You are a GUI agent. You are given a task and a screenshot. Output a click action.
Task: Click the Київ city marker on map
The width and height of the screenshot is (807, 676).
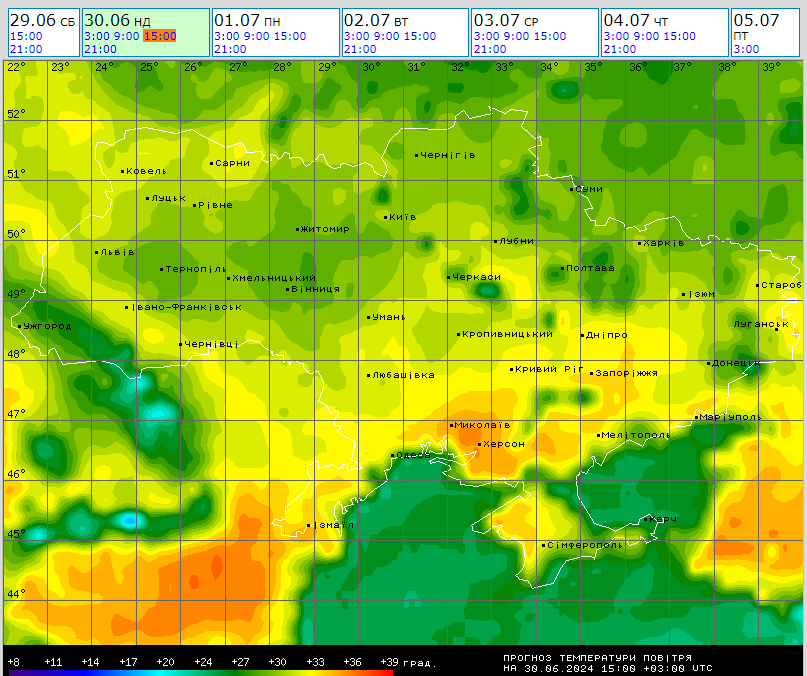pyautogui.click(x=386, y=217)
